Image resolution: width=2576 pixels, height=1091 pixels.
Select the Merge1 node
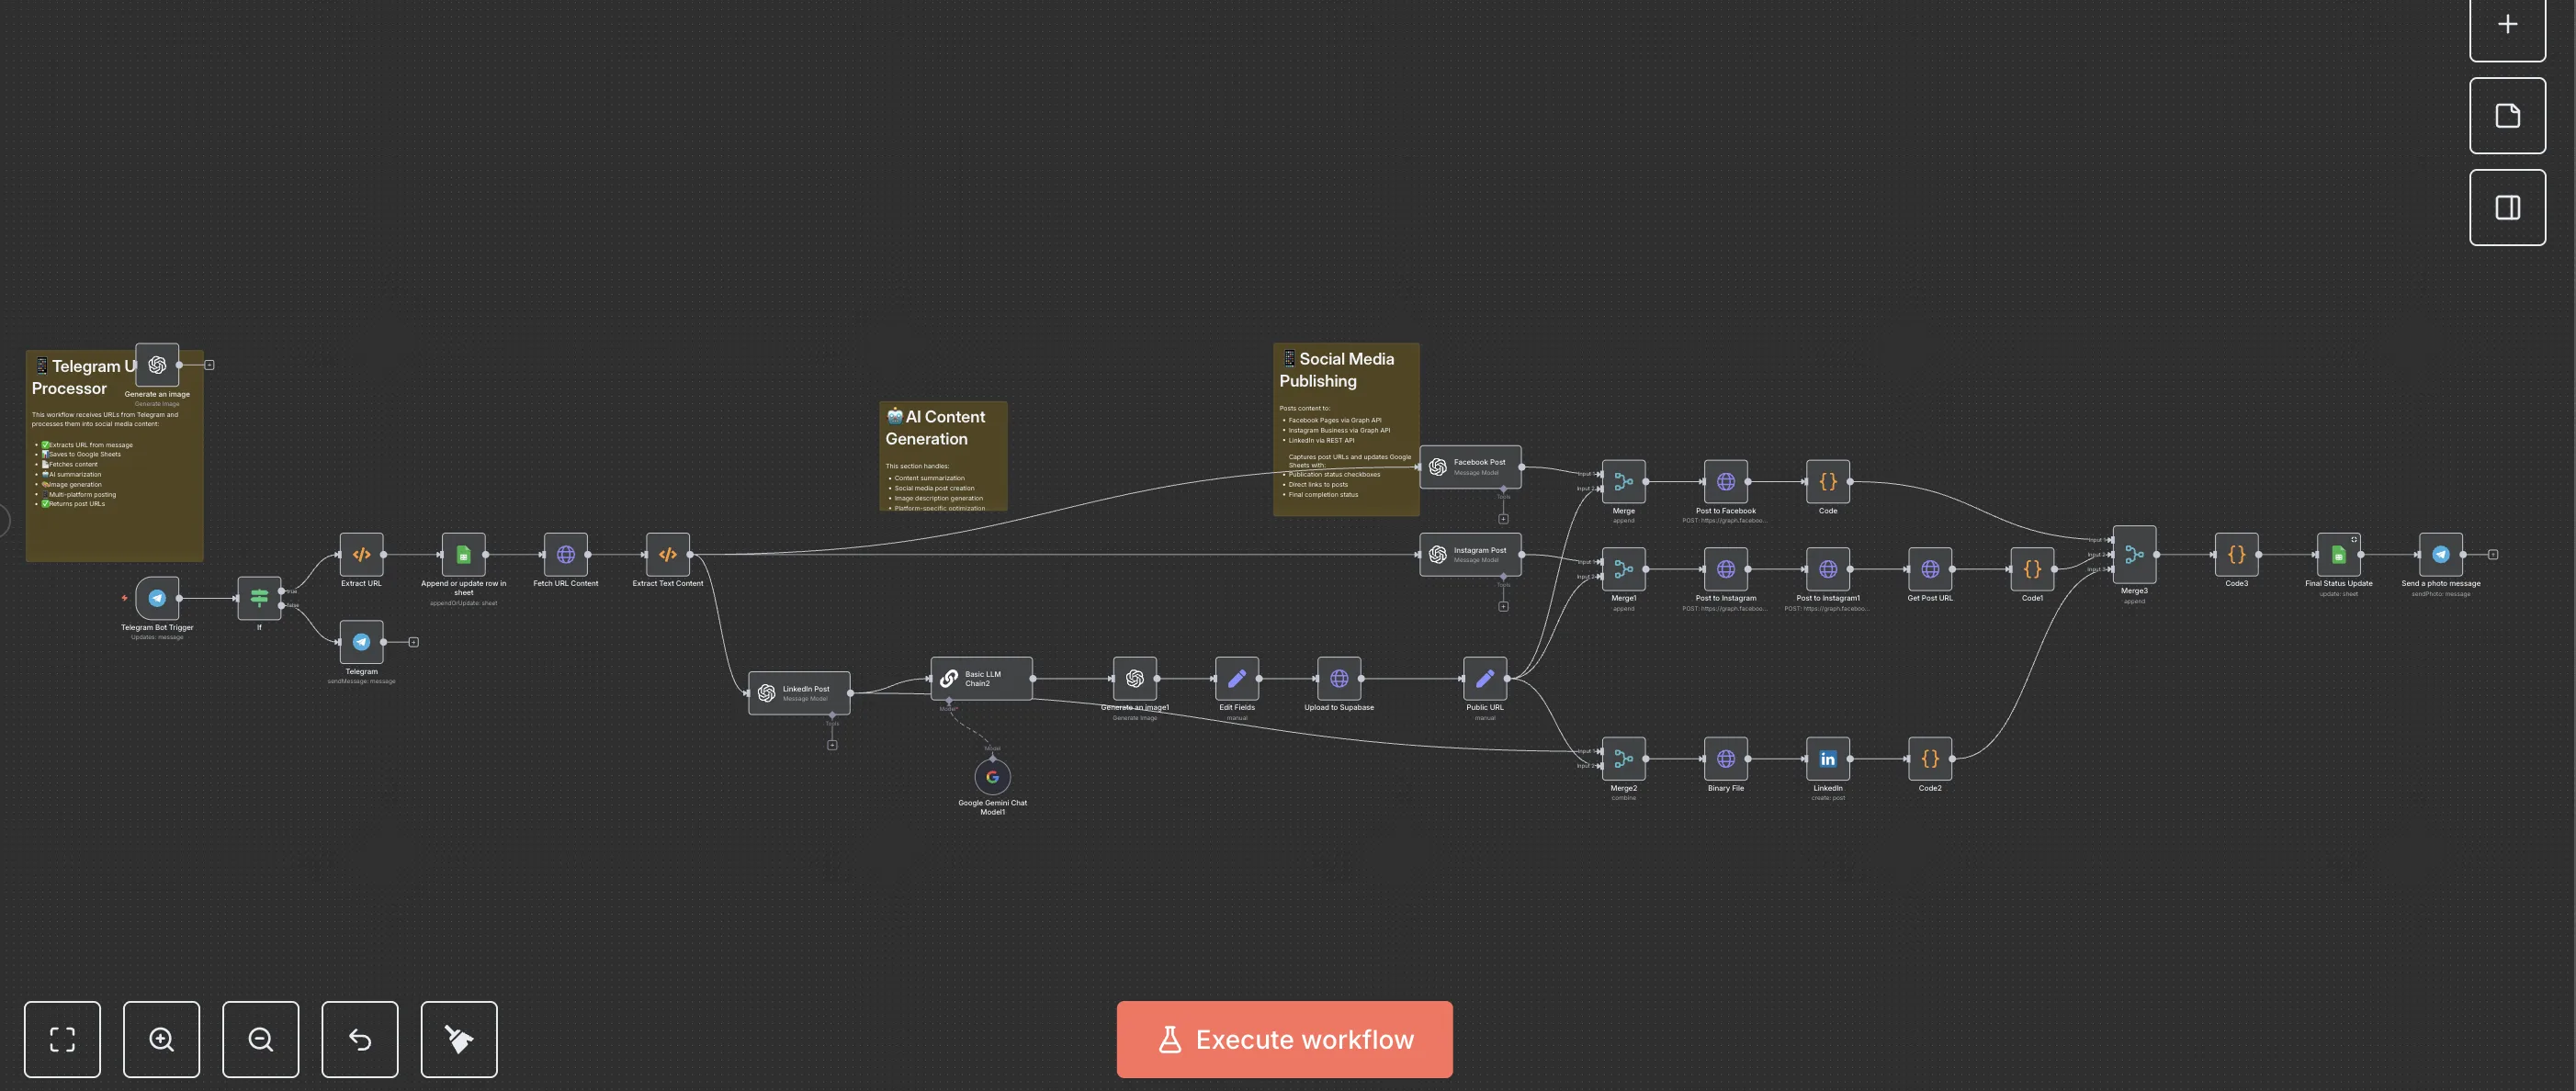tap(1623, 569)
